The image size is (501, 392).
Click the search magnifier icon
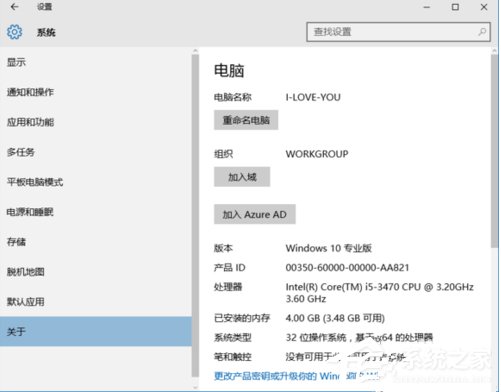(482, 32)
